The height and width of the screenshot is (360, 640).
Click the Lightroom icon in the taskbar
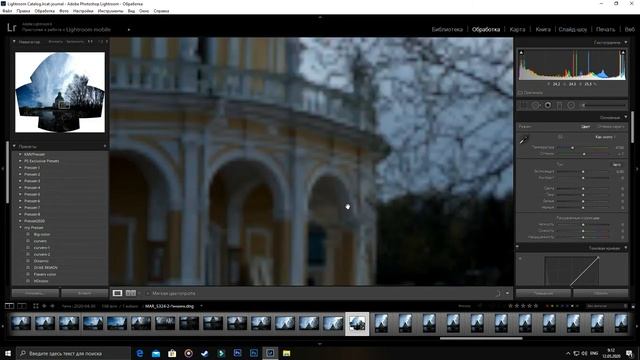pyautogui.click(x=270, y=353)
